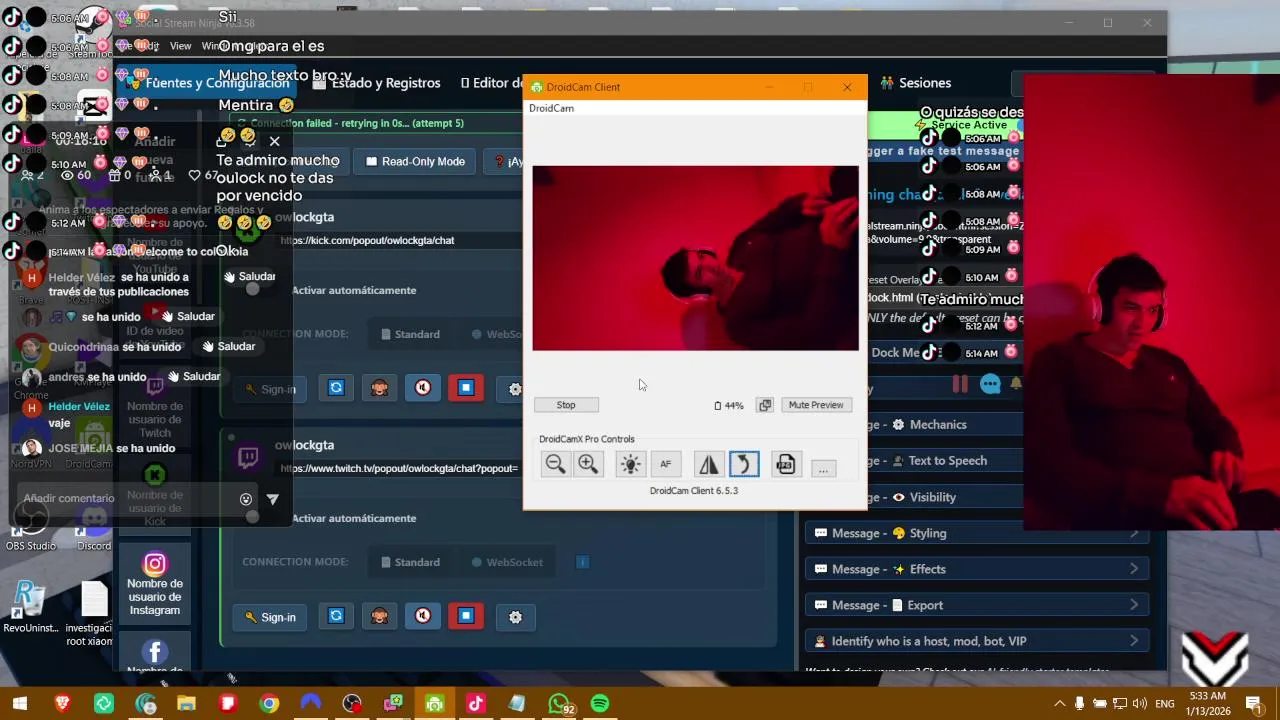1280x720 pixels.
Task: Open Brave browser from taskbar
Action: pos(62,704)
